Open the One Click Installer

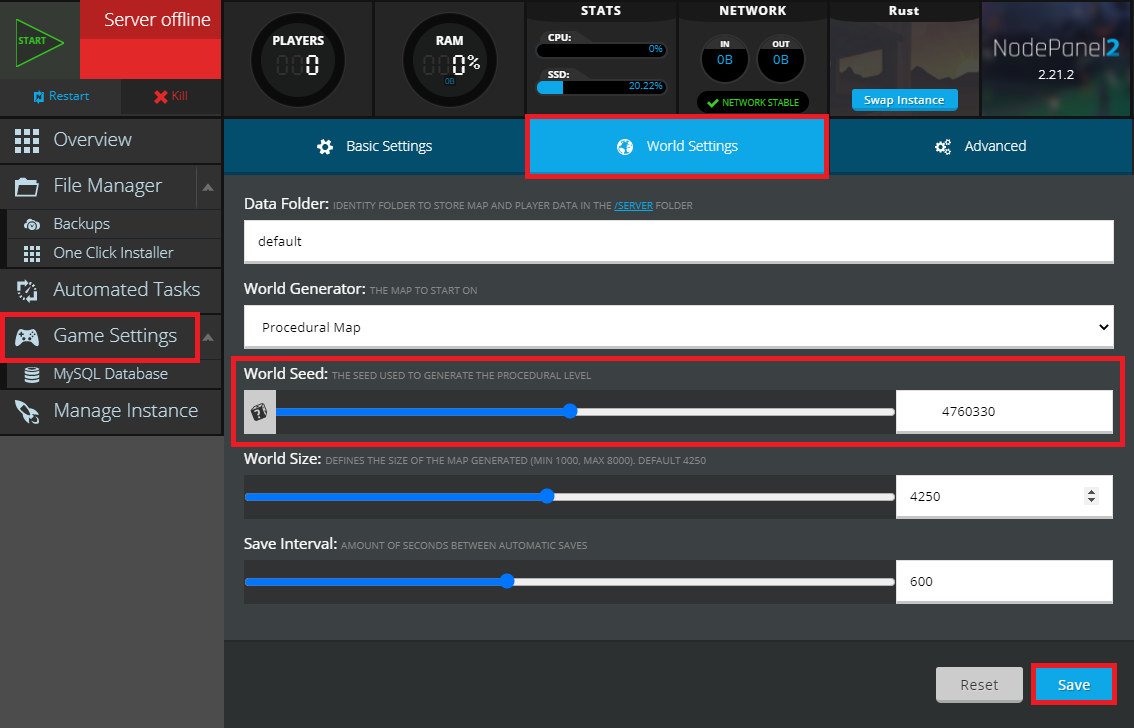click(x=113, y=253)
